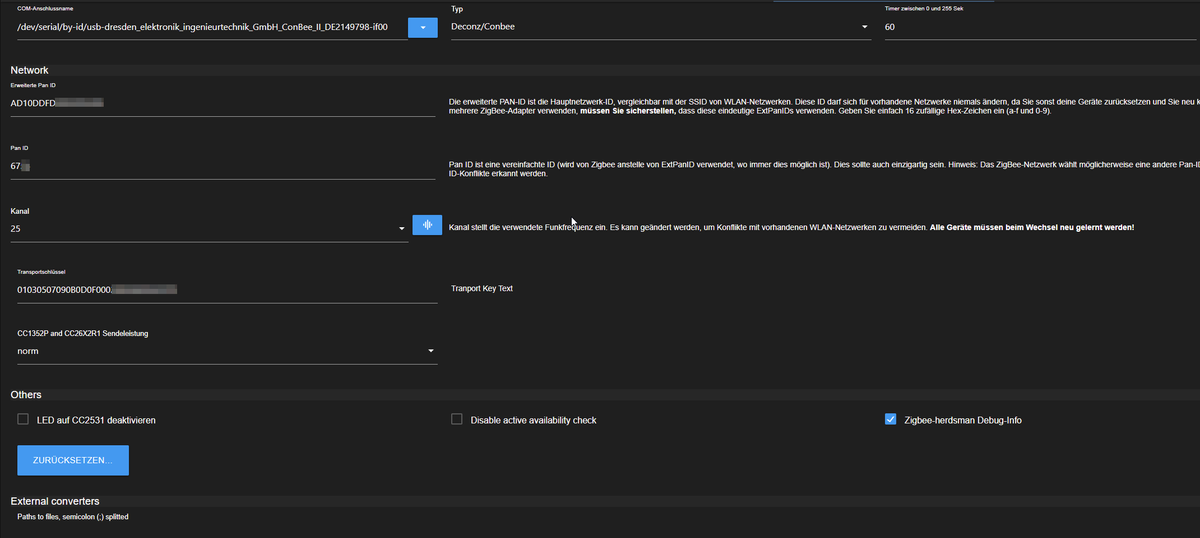The width and height of the screenshot is (1200, 538).
Task: Click the Pan ID input field
Action: point(224,166)
